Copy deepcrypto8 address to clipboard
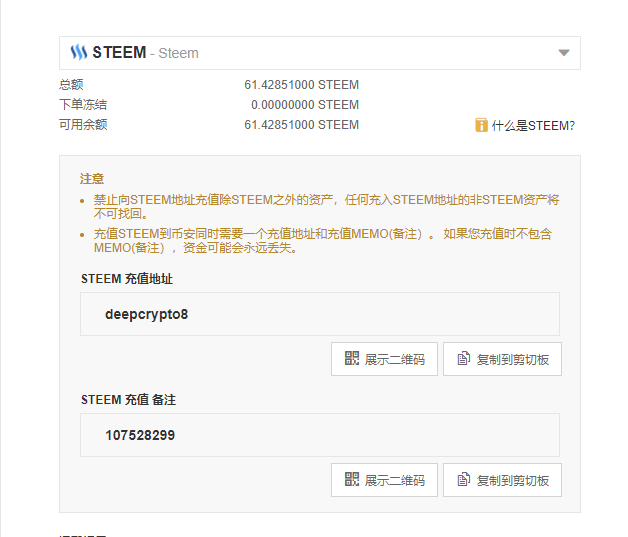 pyautogui.click(x=502, y=359)
